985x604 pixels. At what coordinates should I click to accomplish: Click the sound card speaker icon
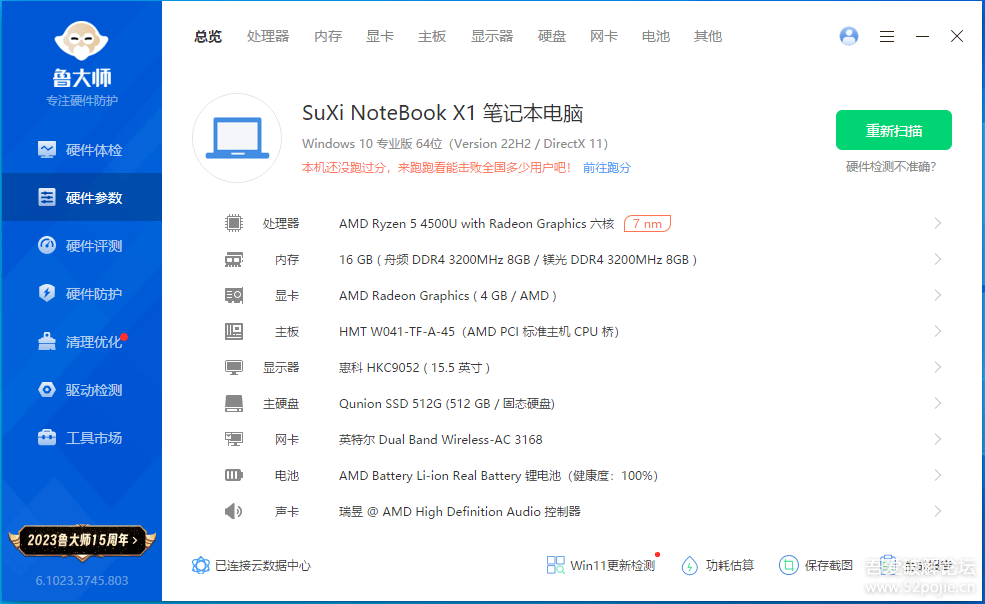234,511
